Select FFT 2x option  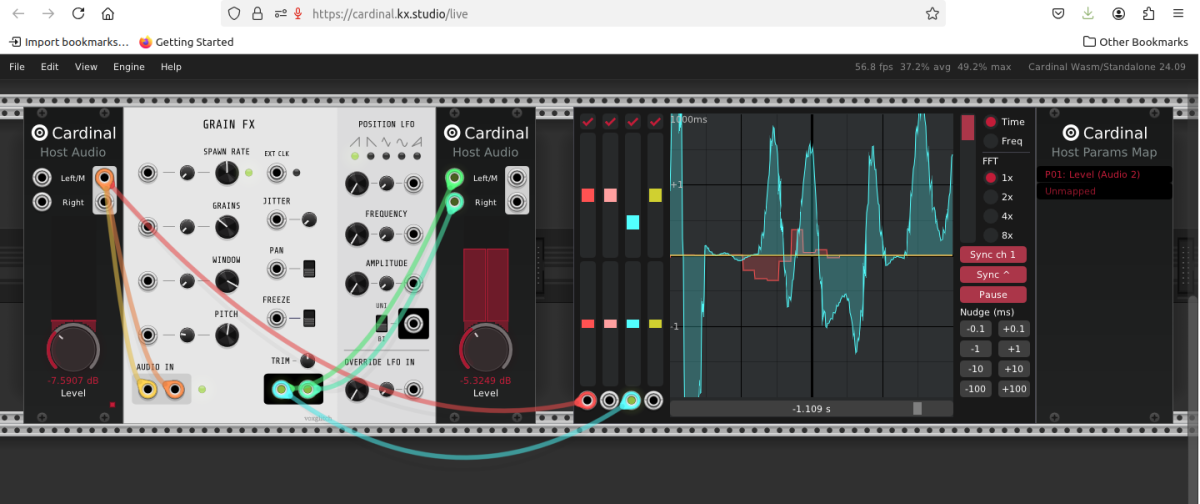[x=991, y=197]
